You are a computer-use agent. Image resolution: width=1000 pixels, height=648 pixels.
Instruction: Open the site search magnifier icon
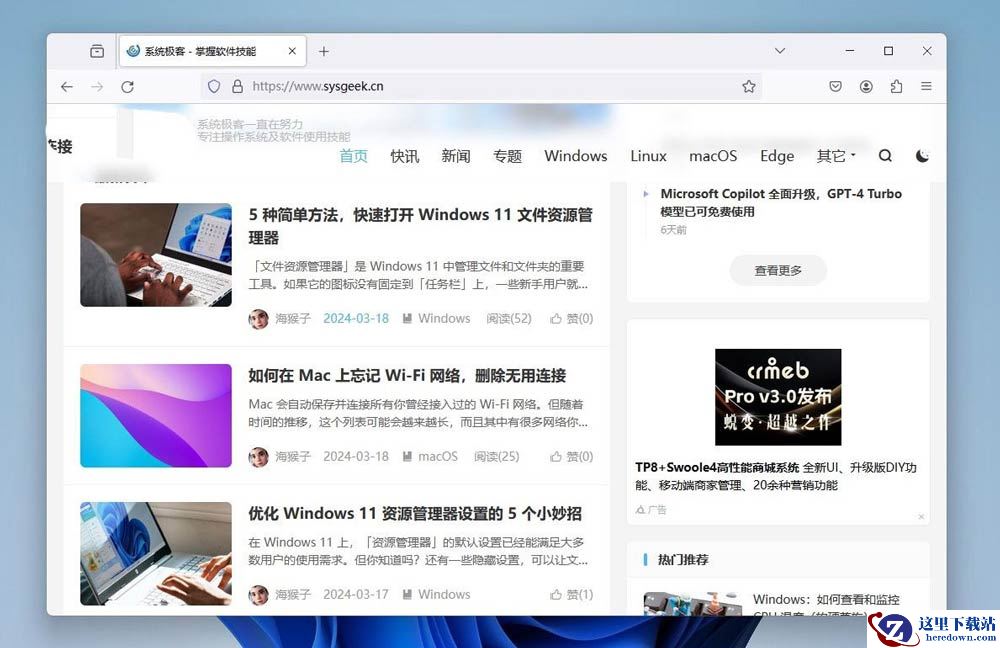click(x=885, y=156)
